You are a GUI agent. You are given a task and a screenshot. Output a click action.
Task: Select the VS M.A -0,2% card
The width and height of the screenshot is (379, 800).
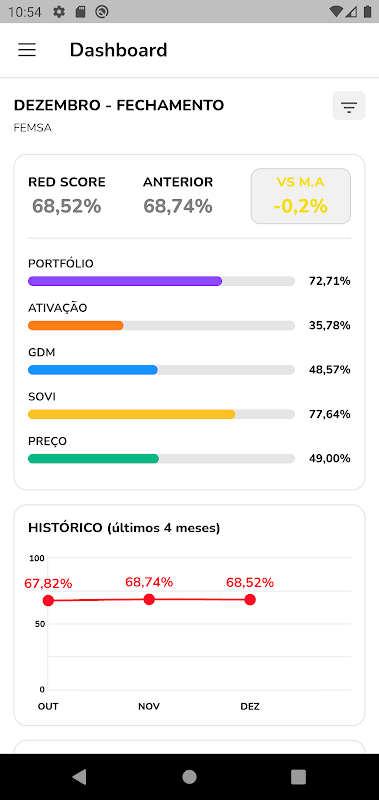(x=300, y=196)
